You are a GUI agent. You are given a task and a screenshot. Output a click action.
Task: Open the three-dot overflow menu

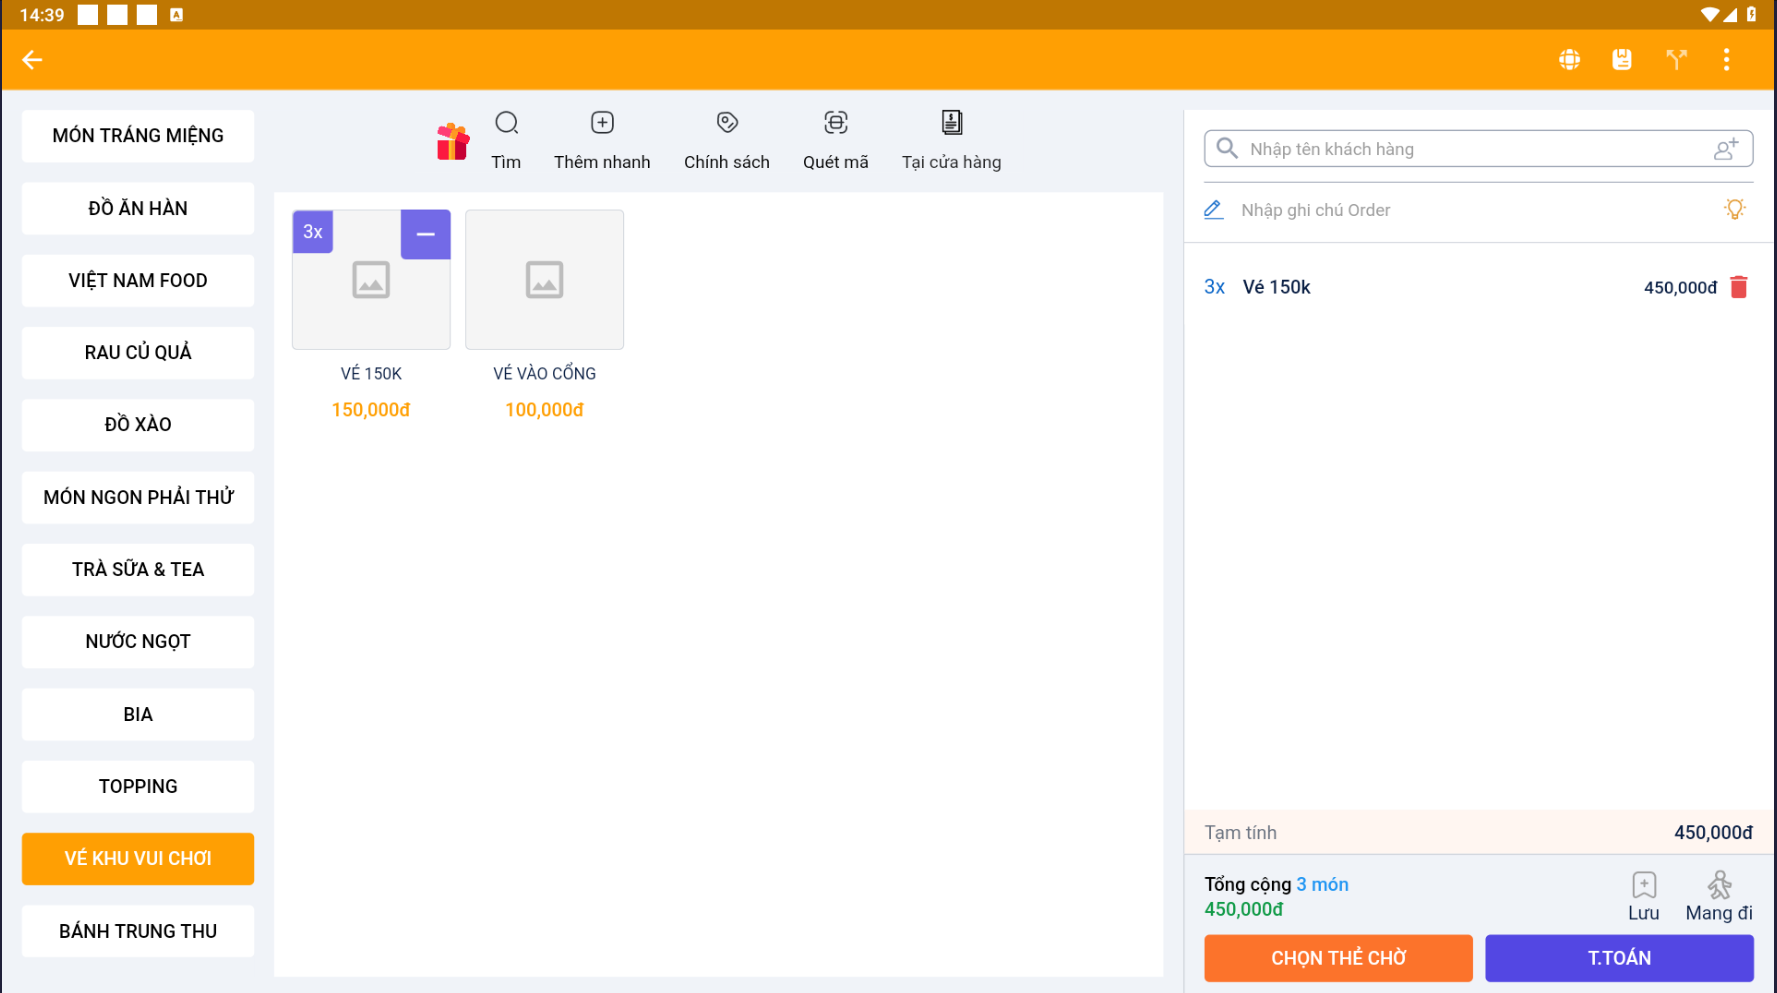(1726, 60)
